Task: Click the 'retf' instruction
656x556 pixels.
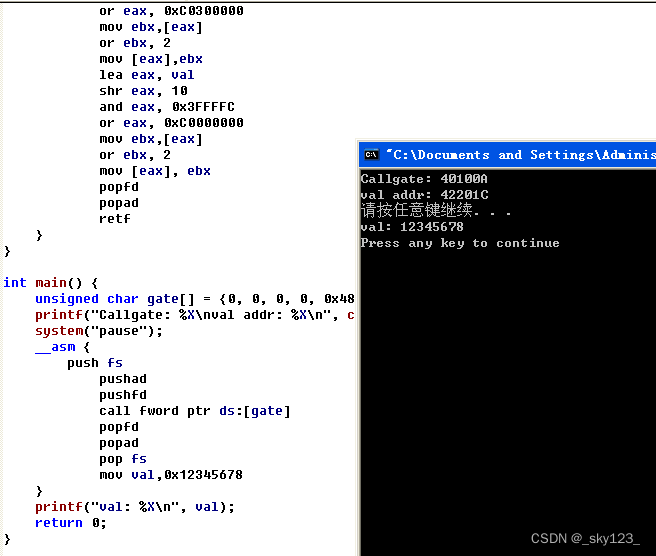Action: click(115, 219)
